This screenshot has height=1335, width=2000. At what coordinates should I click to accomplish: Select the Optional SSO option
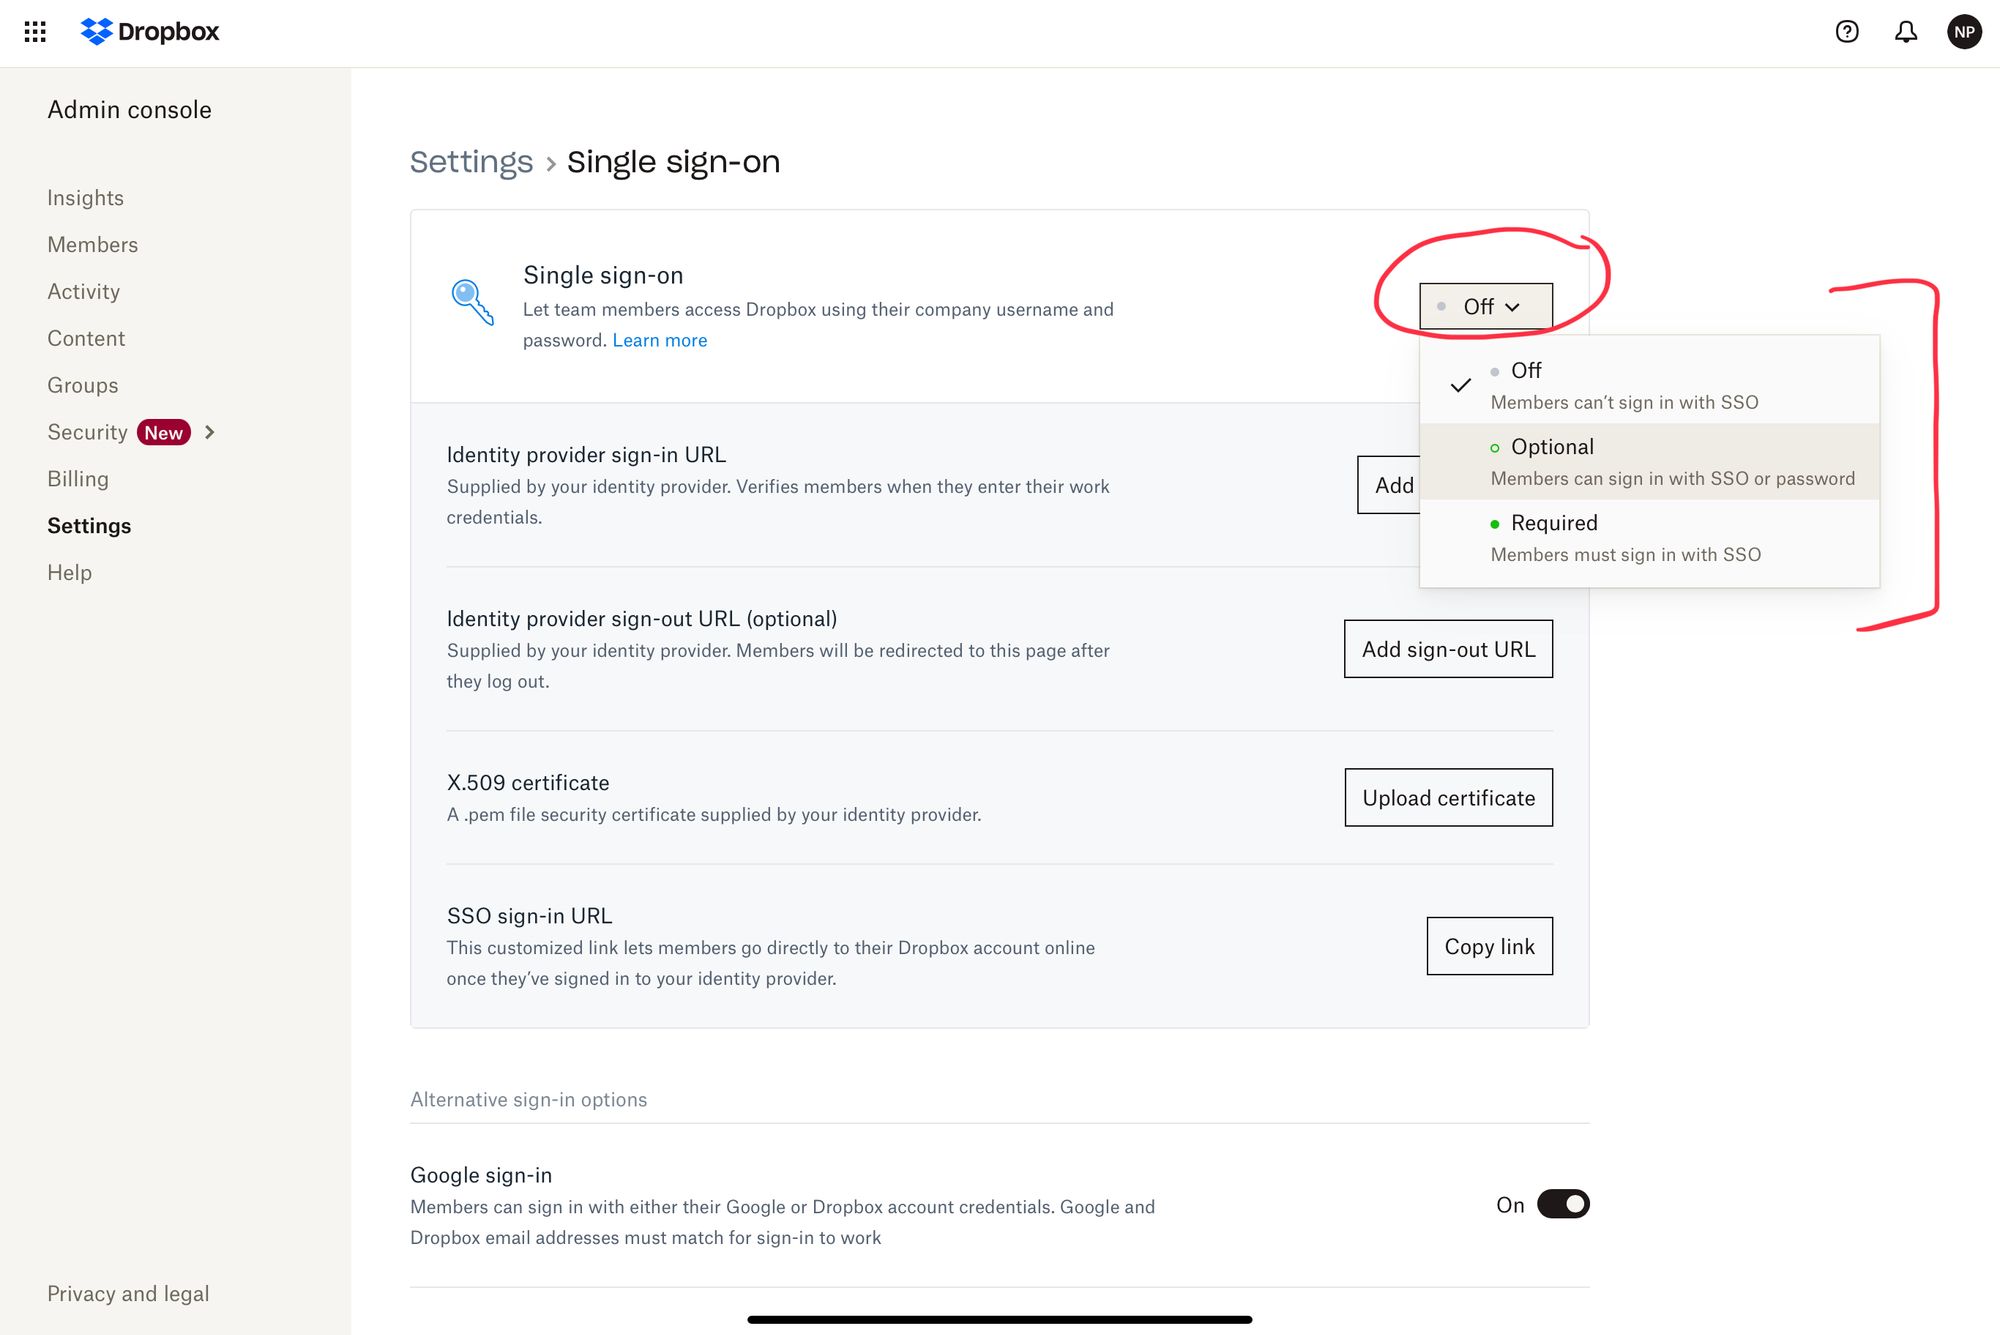point(1650,461)
